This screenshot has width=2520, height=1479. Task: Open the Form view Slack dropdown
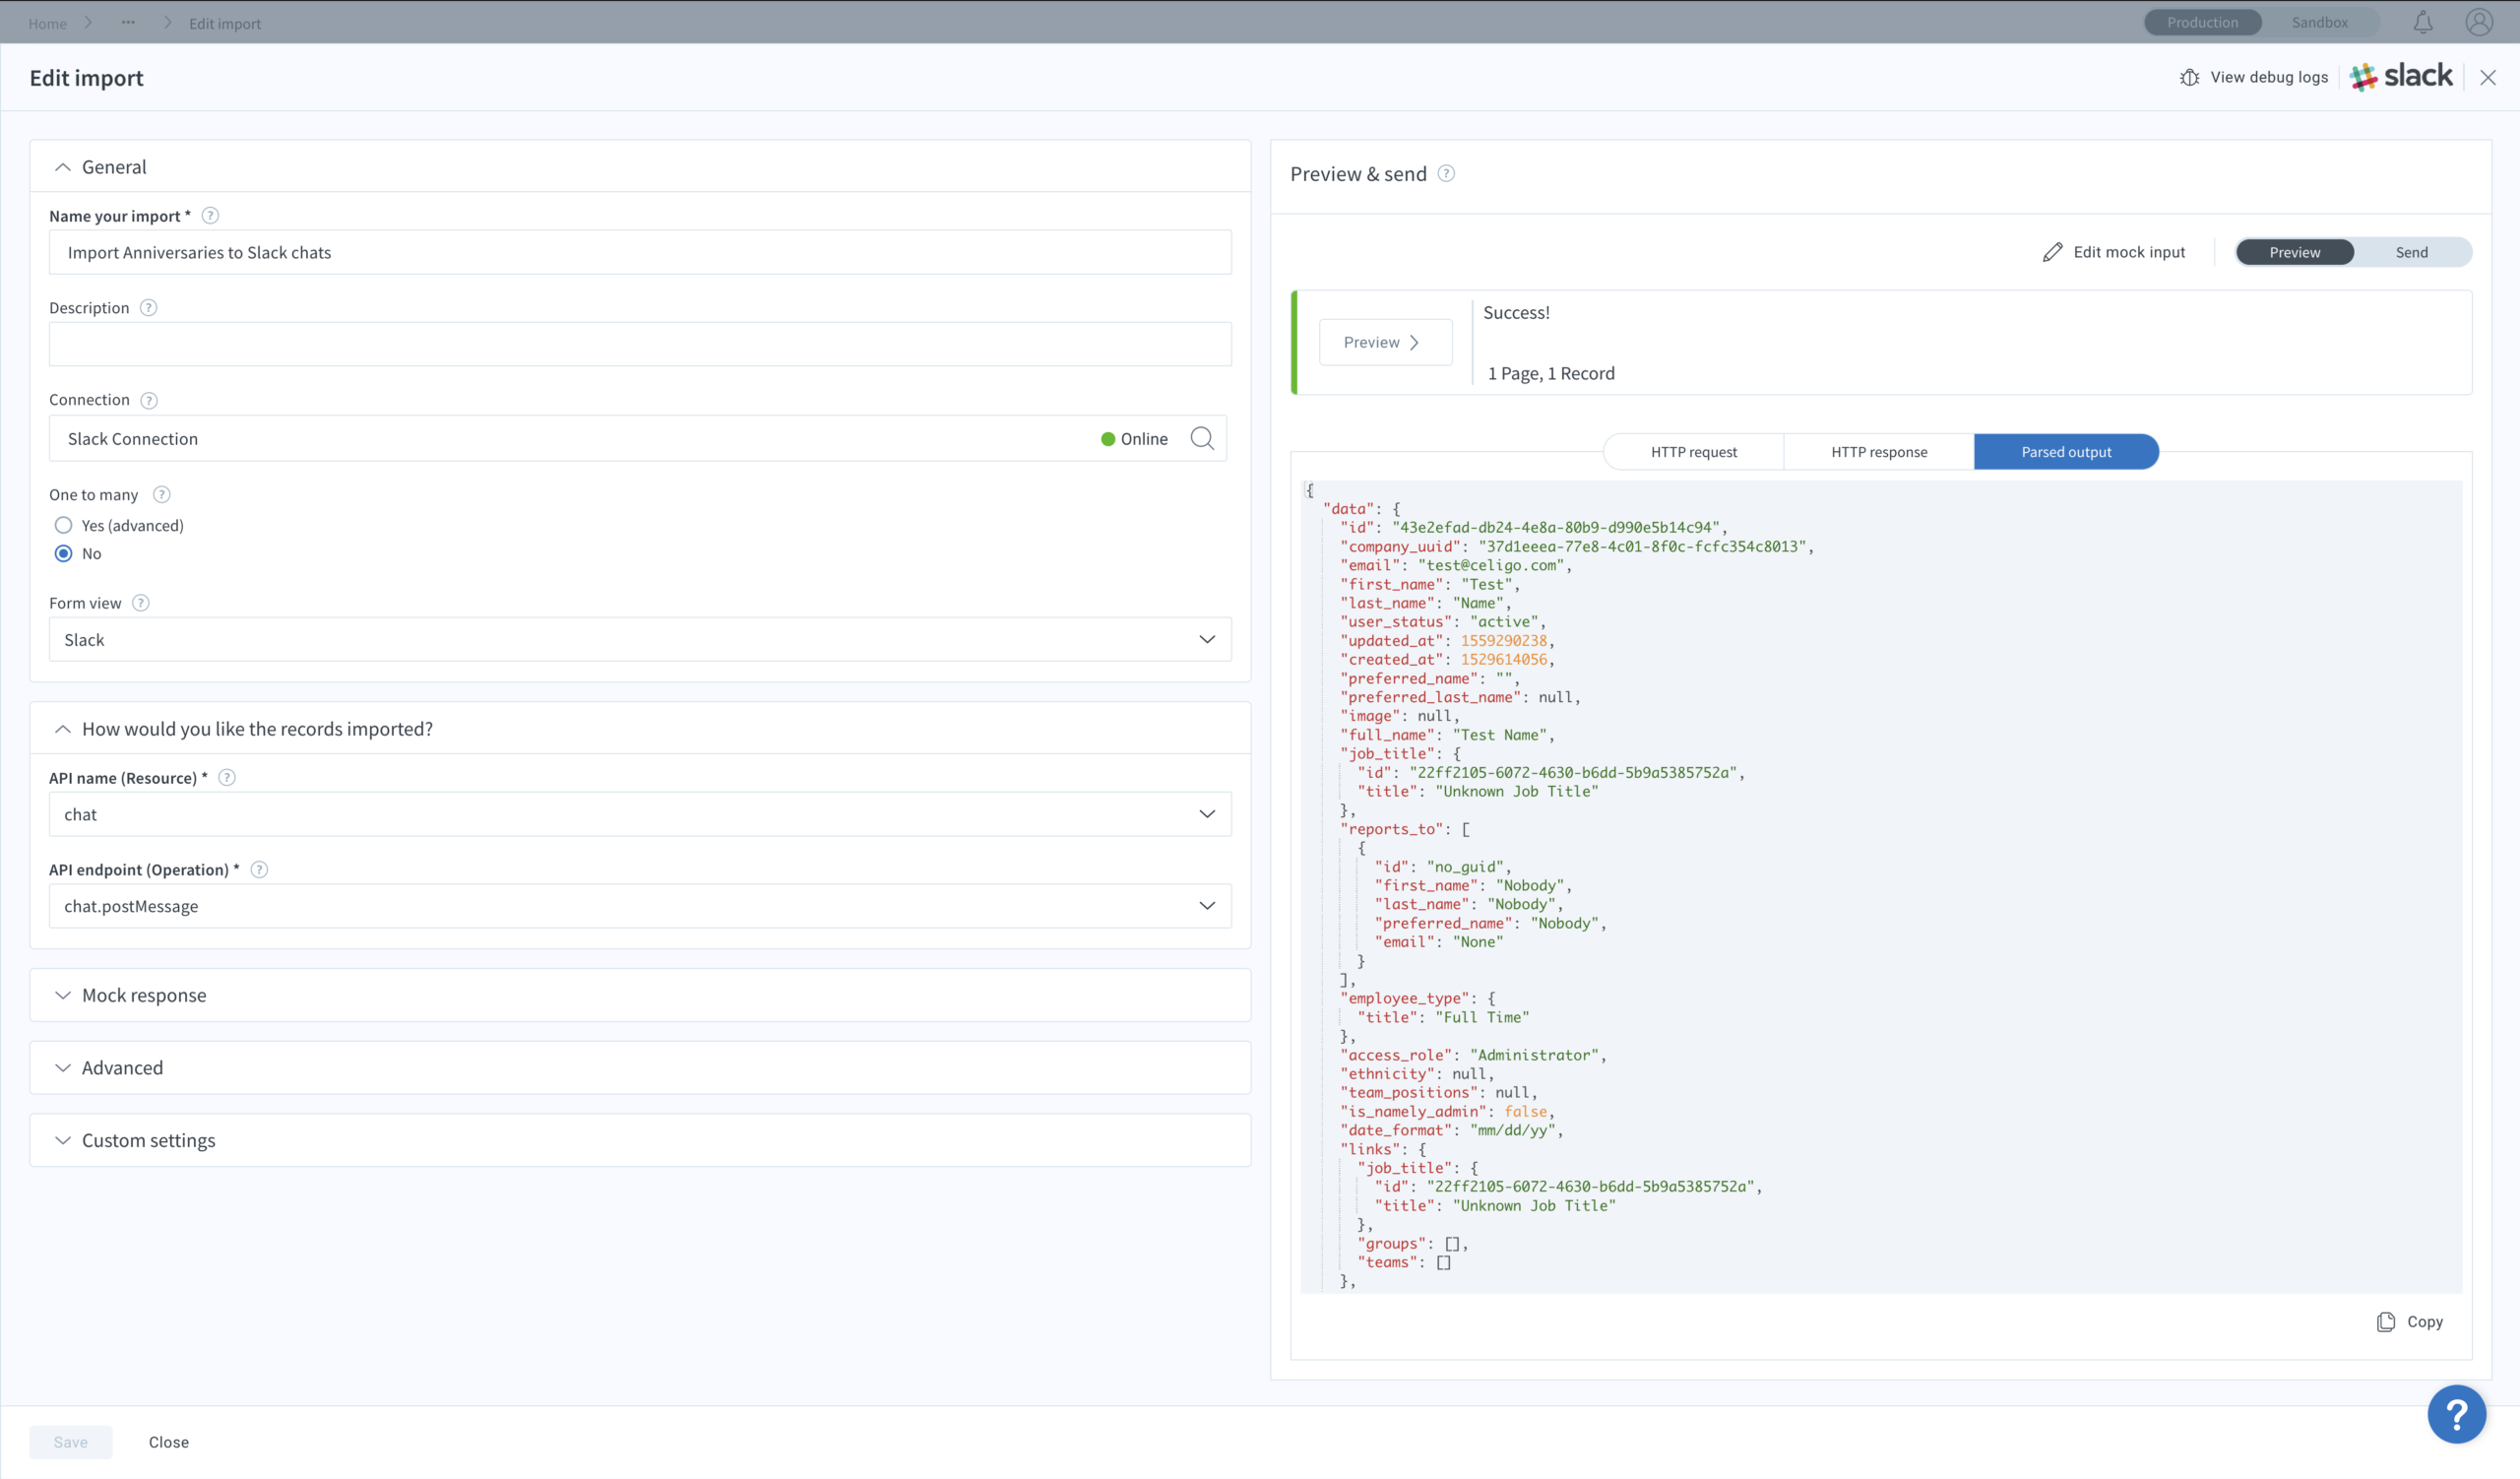(x=640, y=639)
